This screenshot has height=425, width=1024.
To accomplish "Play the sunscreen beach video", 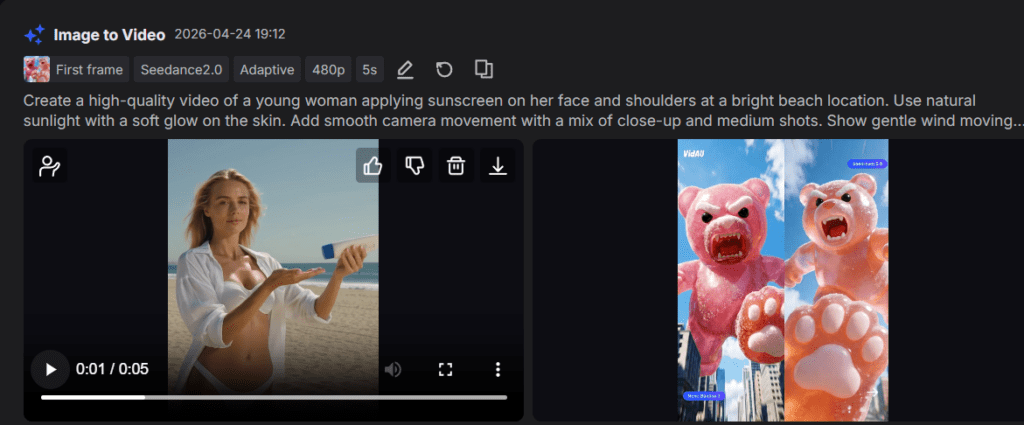I will point(50,369).
